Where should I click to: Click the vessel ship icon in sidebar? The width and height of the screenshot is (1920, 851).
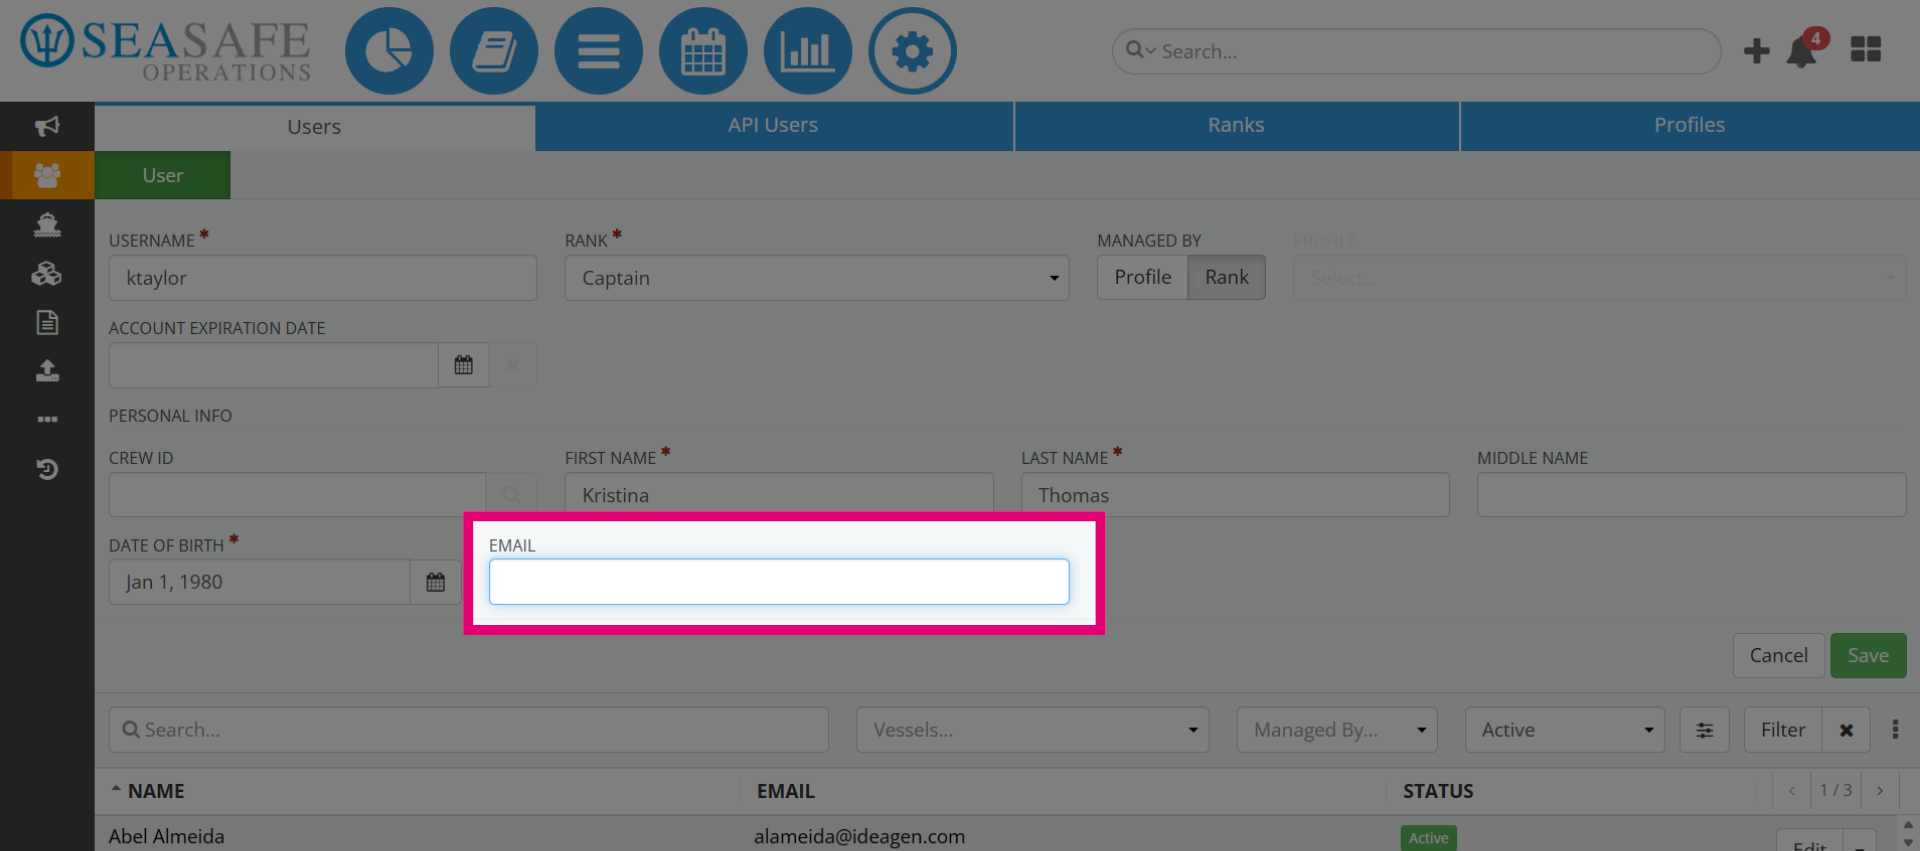47,224
